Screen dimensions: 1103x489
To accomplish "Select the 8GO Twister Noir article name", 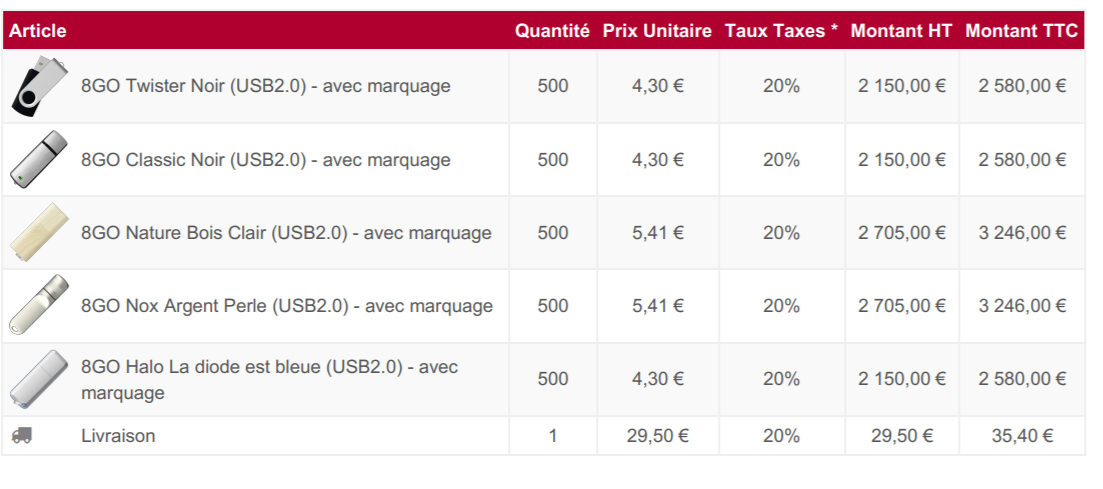I will (x=265, y=86).
